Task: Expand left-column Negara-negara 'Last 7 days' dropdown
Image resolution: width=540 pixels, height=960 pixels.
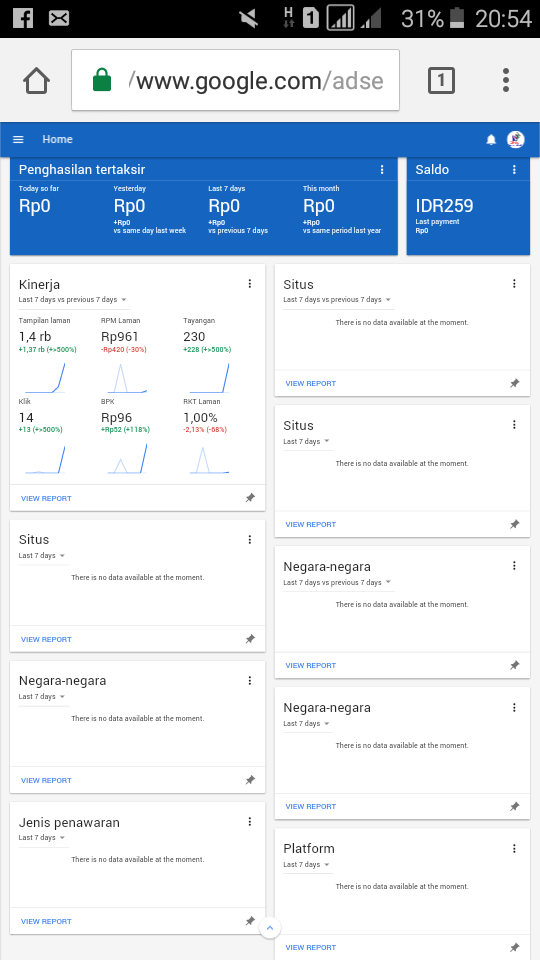Action: tap(42, 697)
